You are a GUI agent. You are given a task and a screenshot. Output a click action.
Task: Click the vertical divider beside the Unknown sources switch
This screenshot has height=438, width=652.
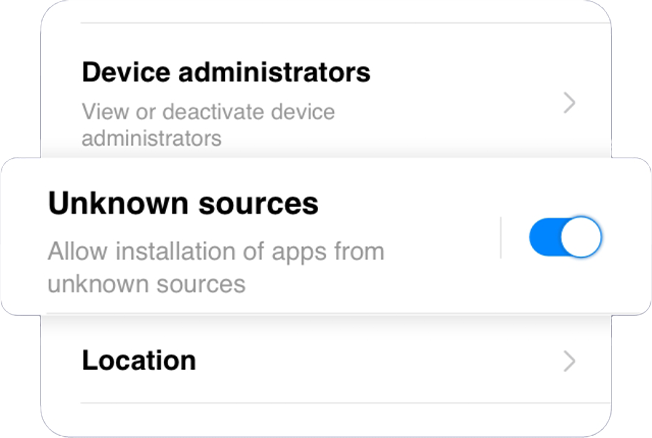(x=501, y=238)
